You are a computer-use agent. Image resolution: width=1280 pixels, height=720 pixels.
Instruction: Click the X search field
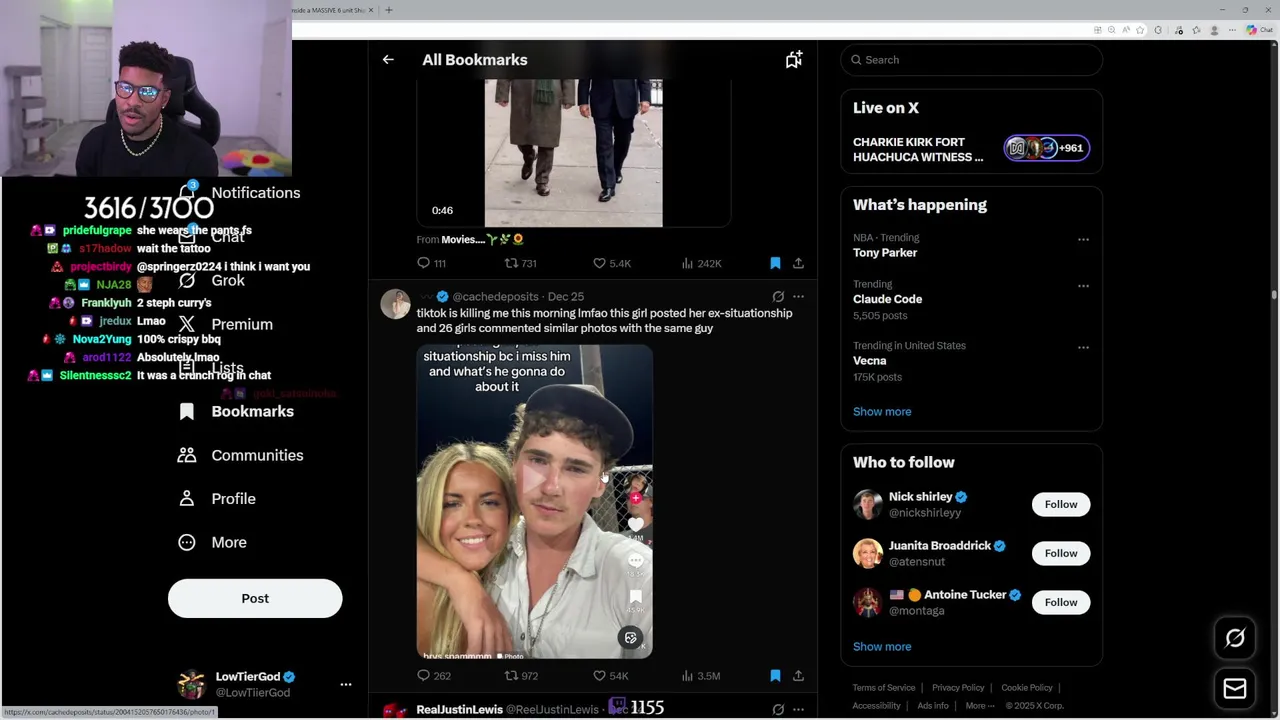(x=971, y=60)
